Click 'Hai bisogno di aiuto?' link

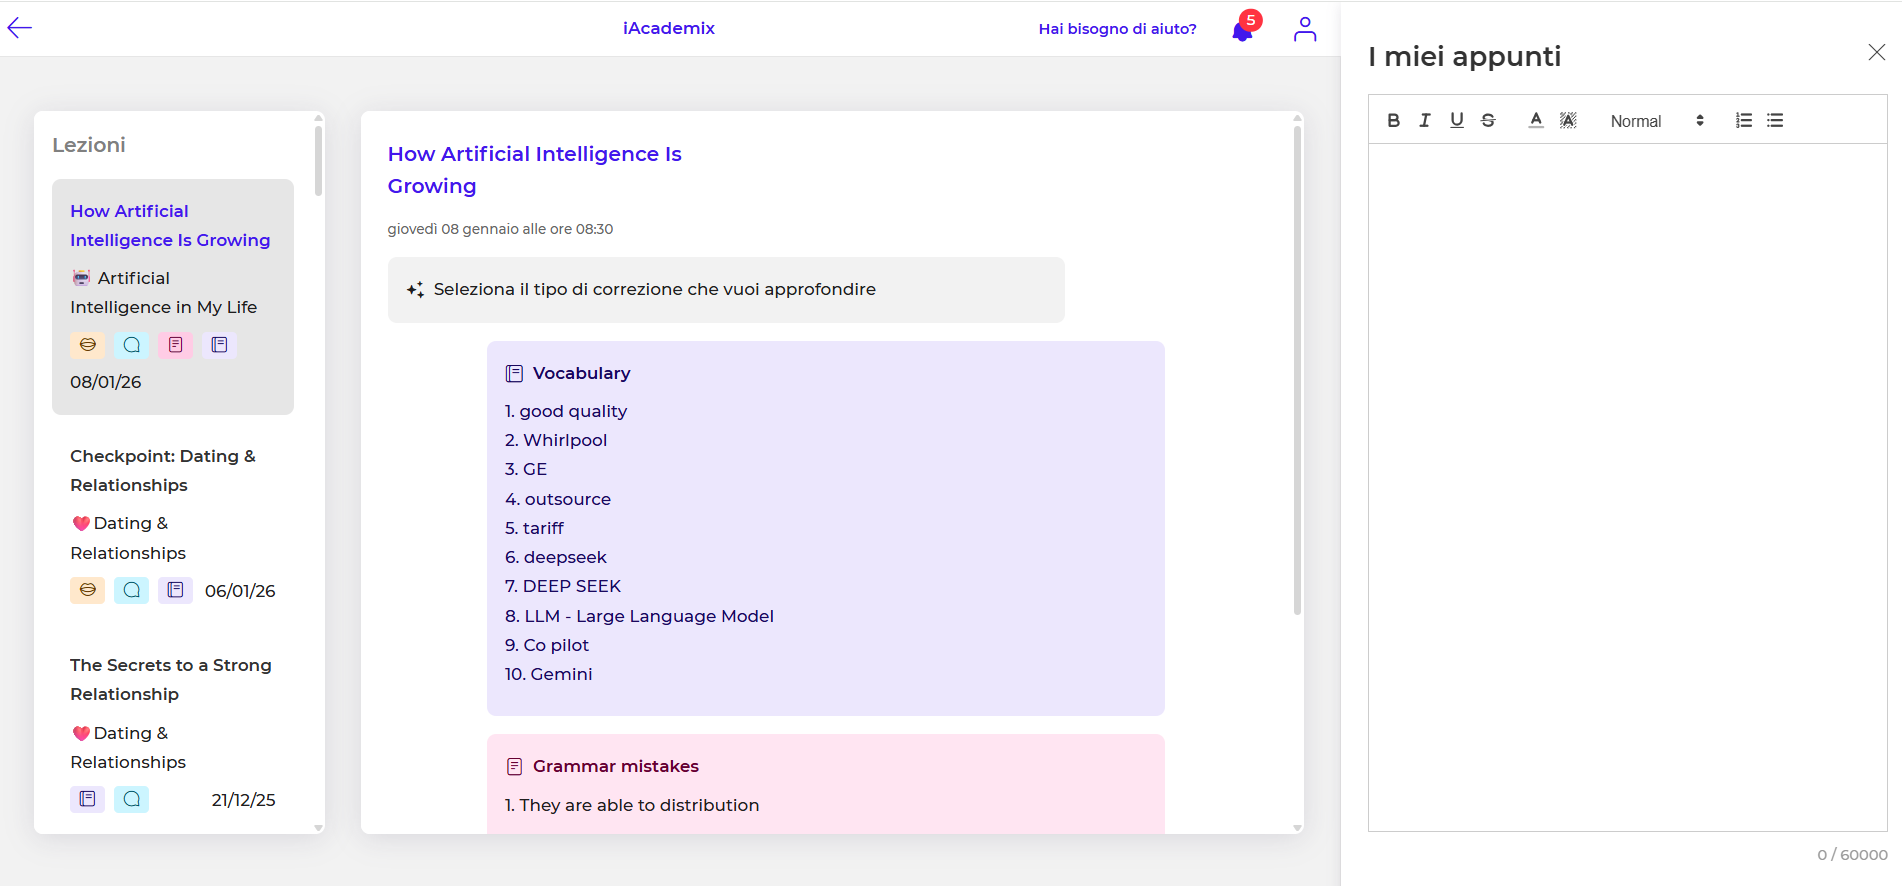[x=1117, y=29]
